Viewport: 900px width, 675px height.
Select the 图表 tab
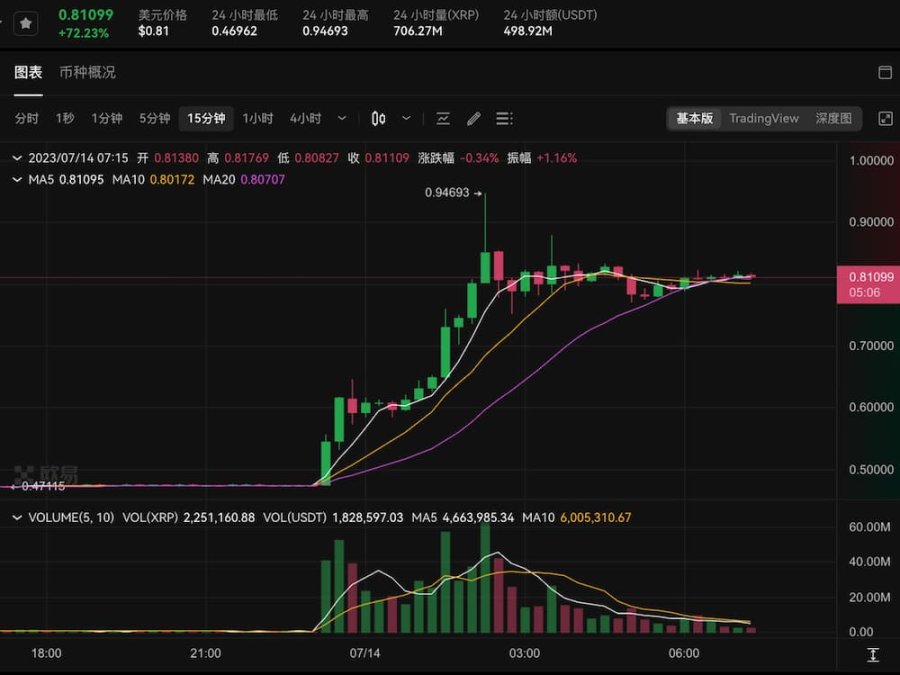coord(28,72)
